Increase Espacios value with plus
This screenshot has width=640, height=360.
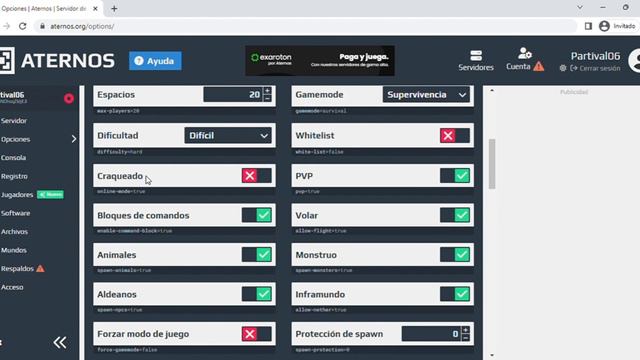click(x=267, y=91)
